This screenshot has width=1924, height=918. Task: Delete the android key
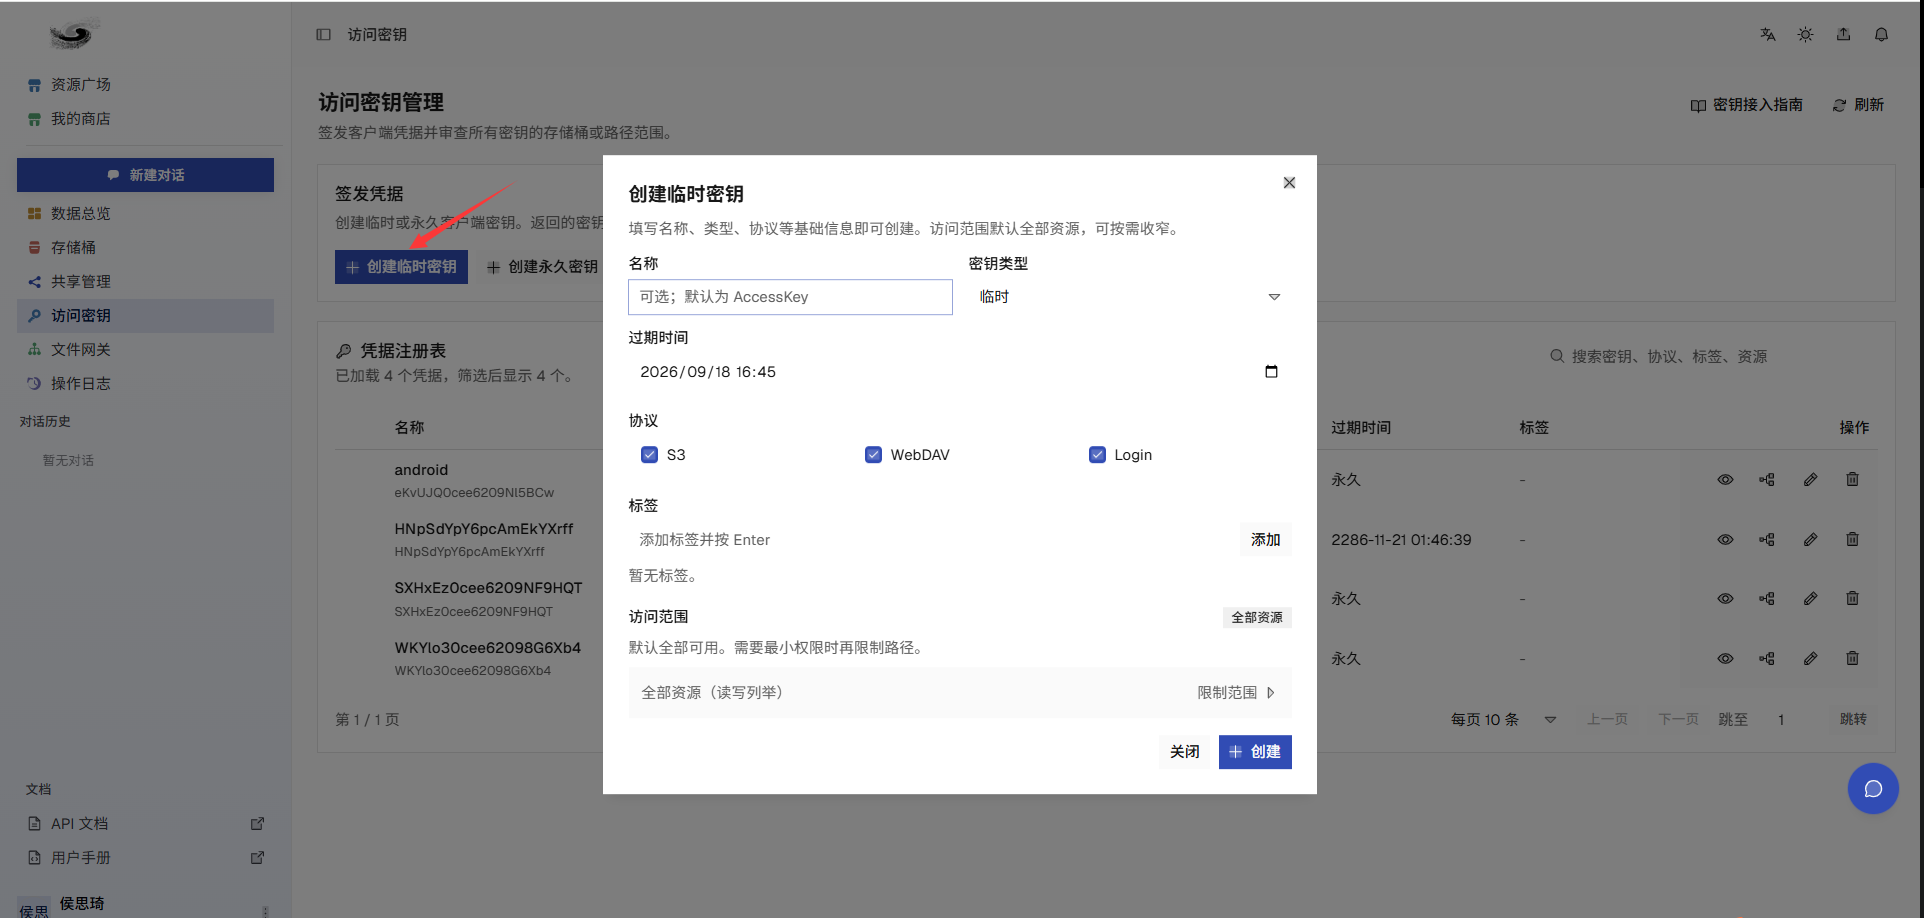point(1852,479)
